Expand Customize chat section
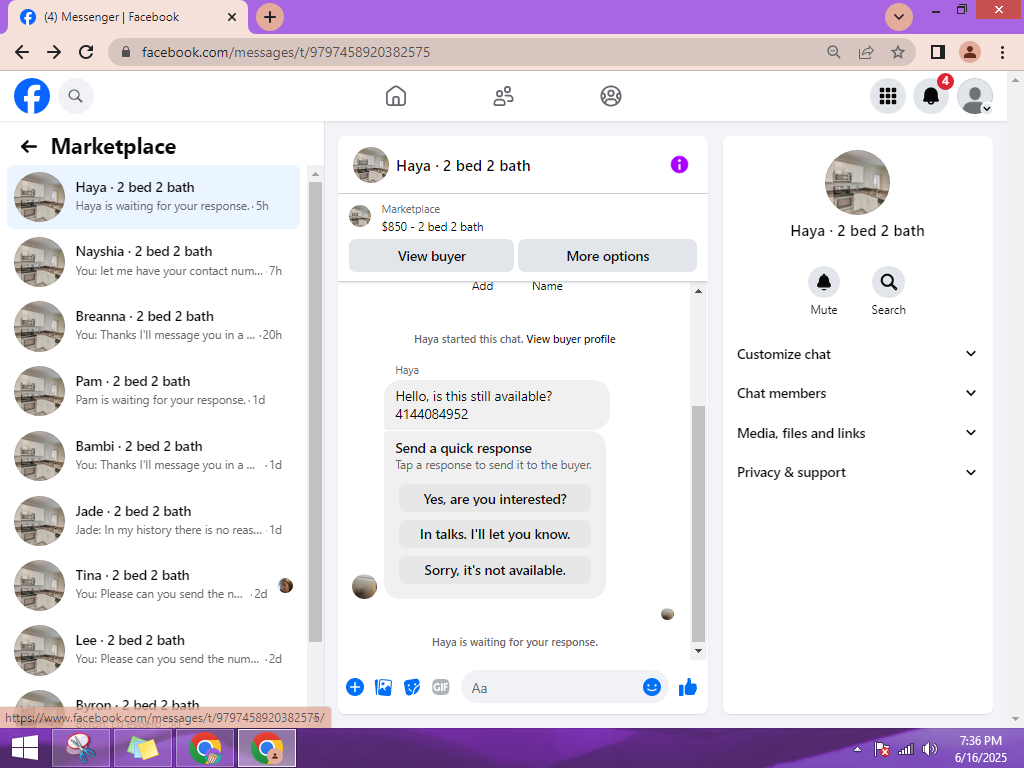This screenshot has height=768, width=1024. (857, 354)
